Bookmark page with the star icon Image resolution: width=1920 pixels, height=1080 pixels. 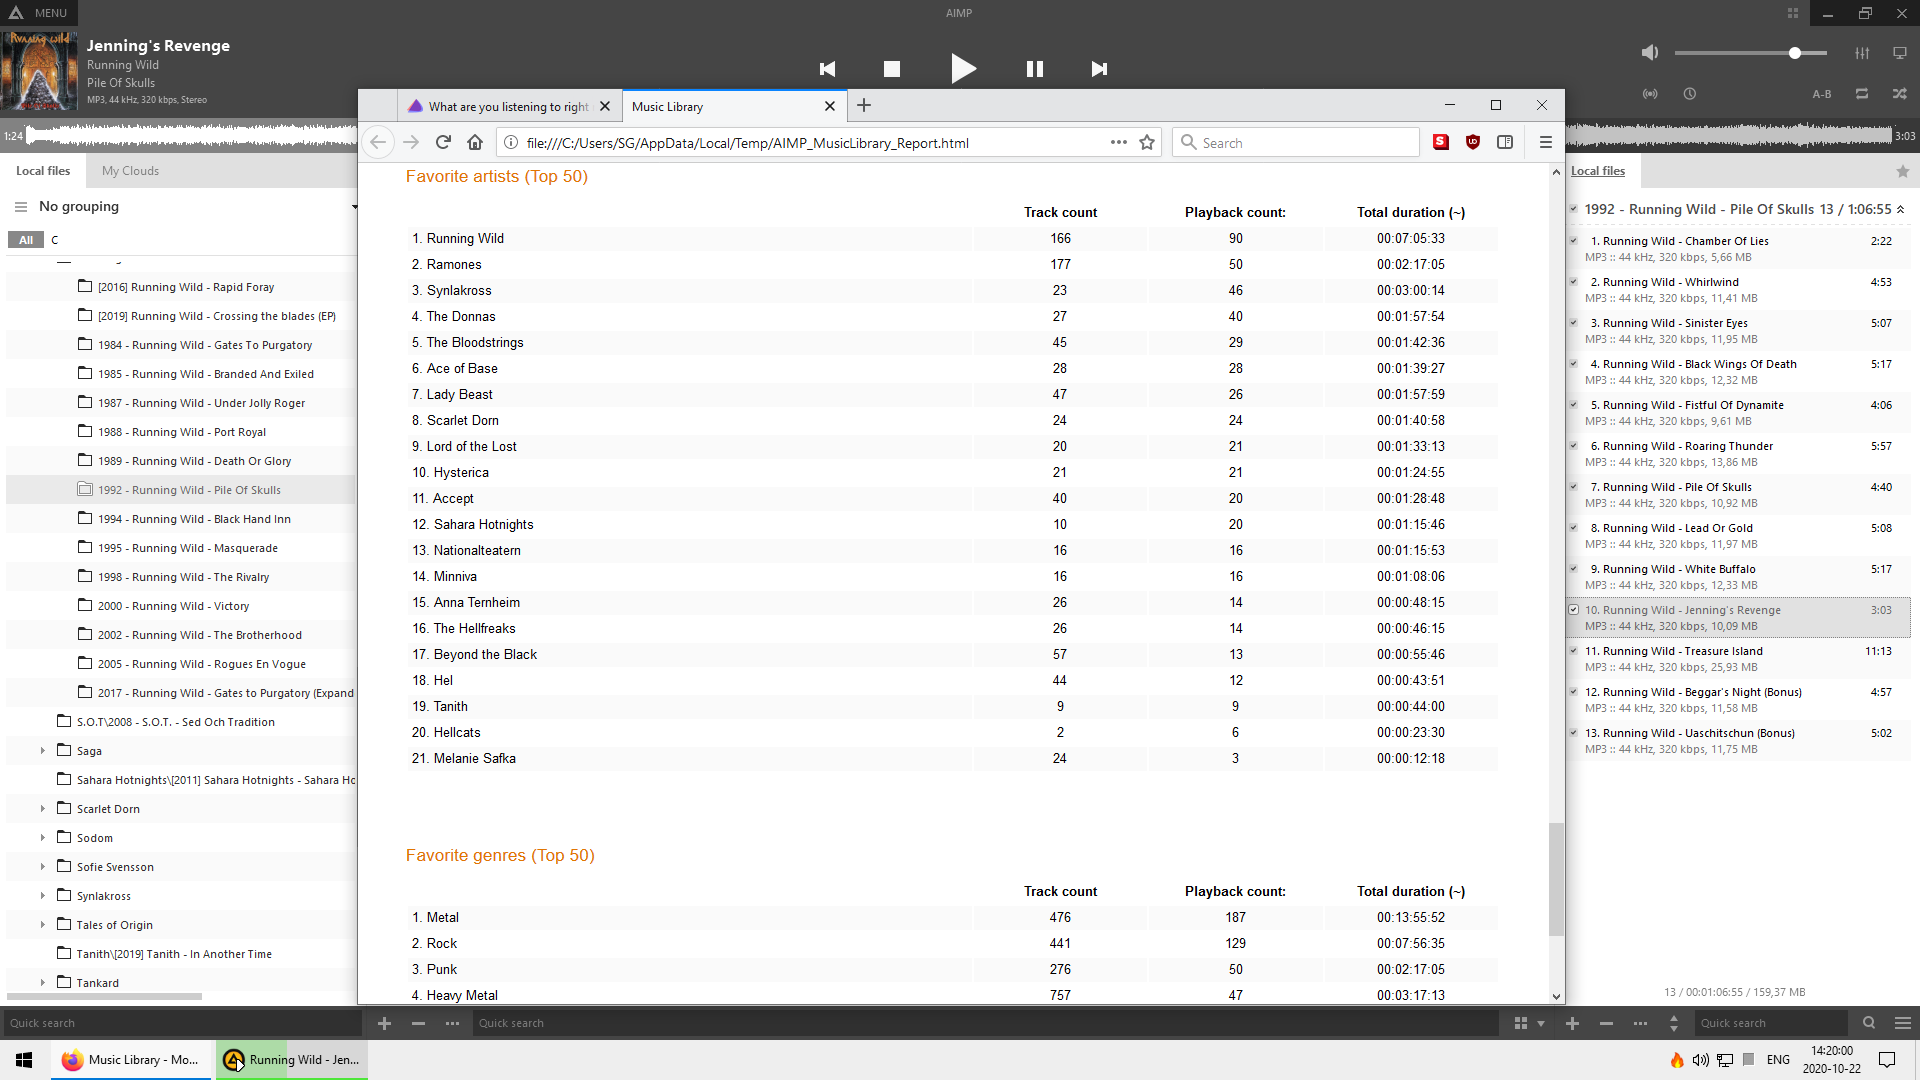pos(1147,143)
